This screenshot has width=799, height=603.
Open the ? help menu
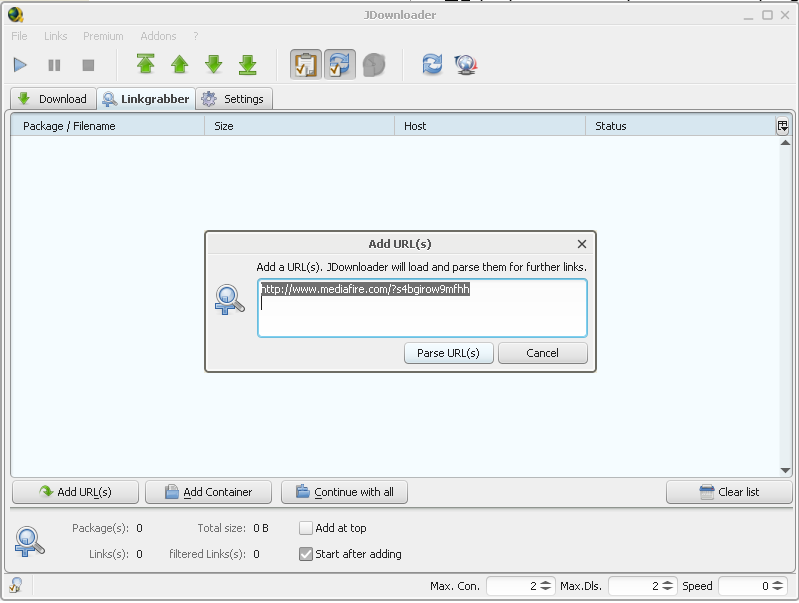point(196,36)
